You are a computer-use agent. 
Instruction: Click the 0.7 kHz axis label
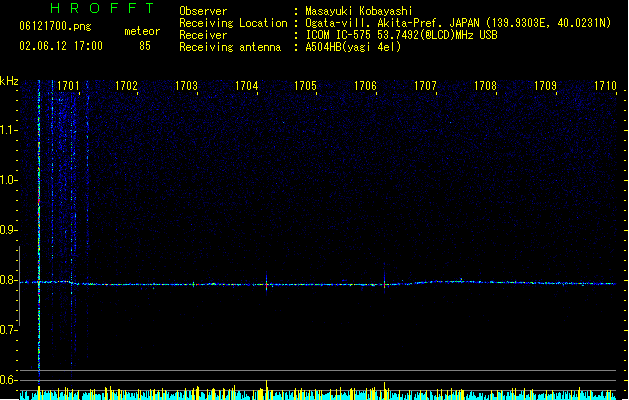tap(8, 330)
